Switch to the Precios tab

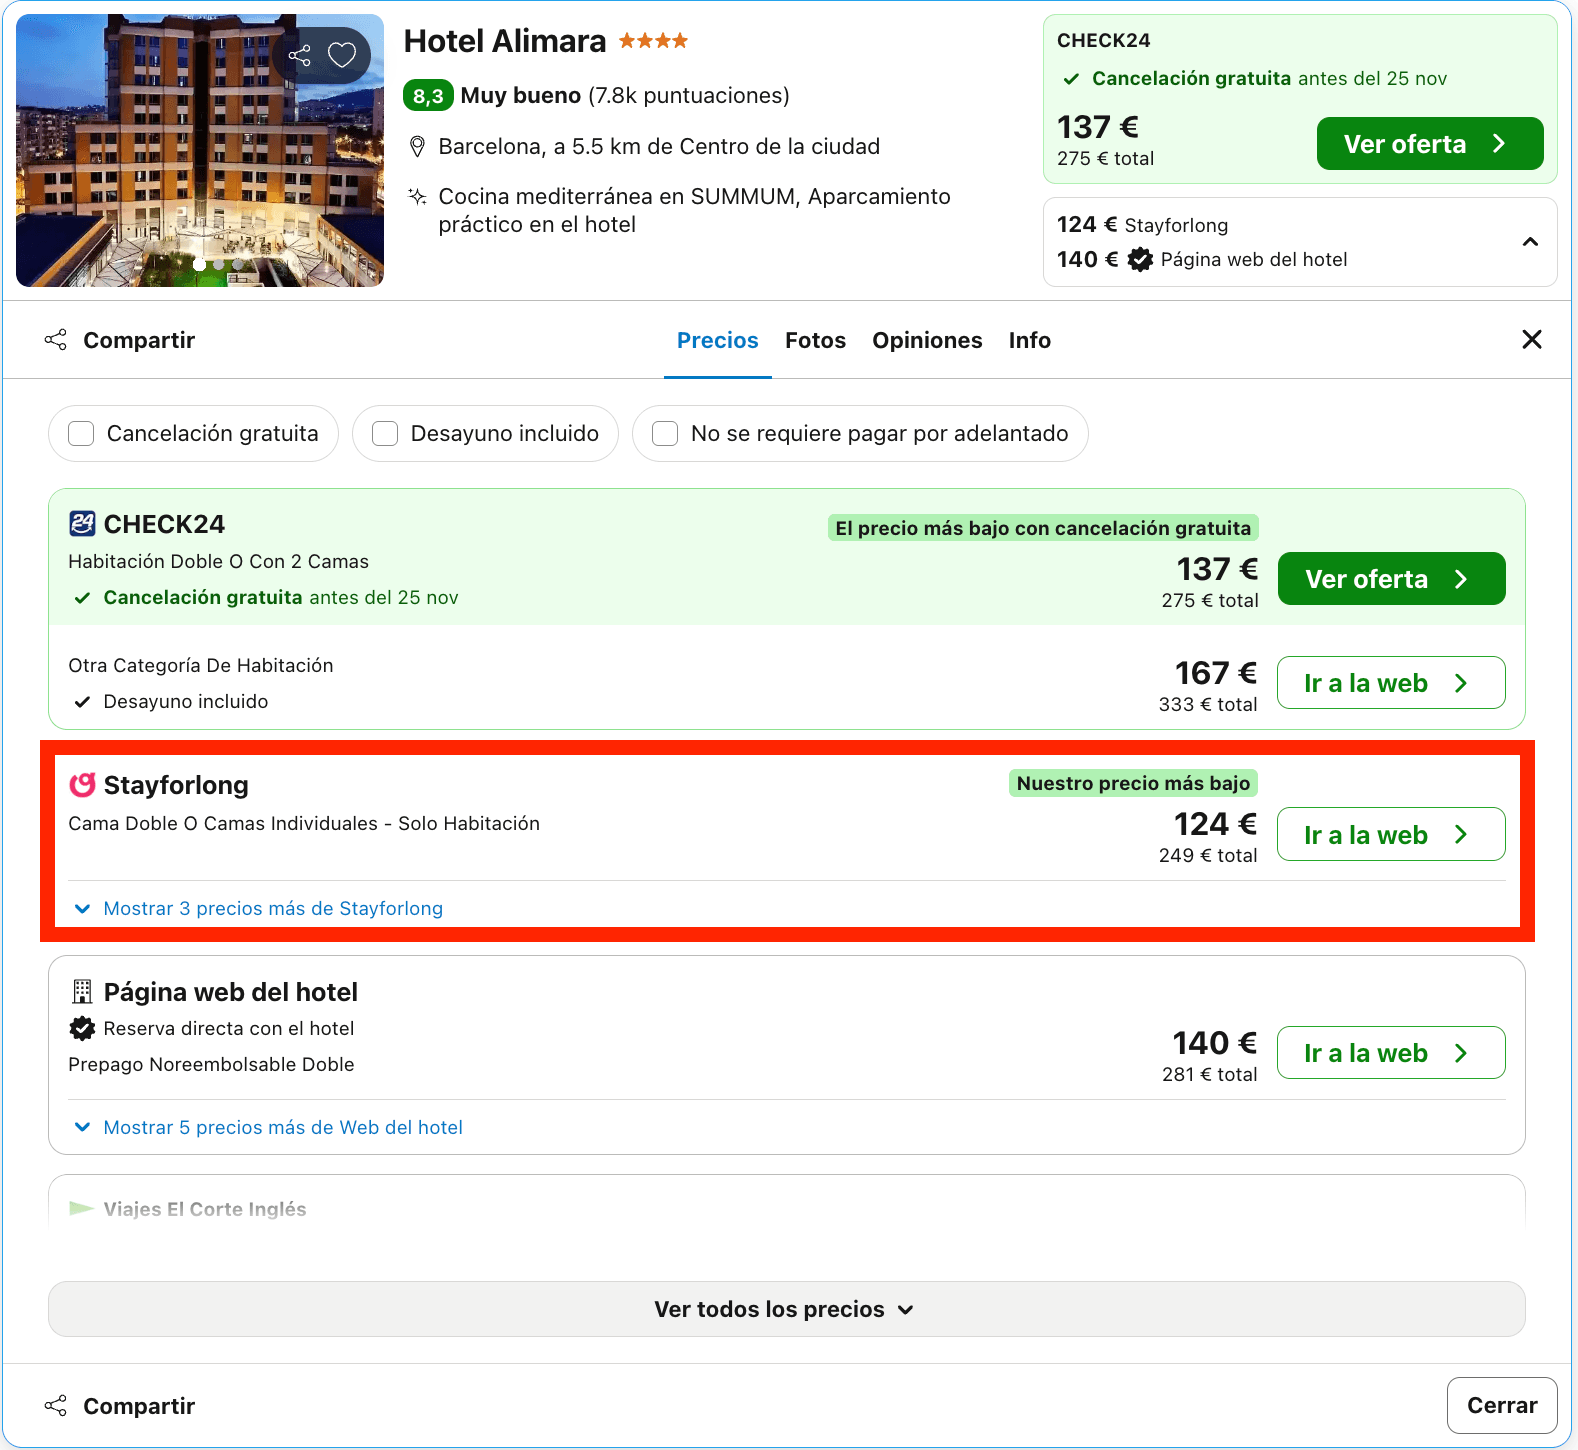click(x=718, y=341)
